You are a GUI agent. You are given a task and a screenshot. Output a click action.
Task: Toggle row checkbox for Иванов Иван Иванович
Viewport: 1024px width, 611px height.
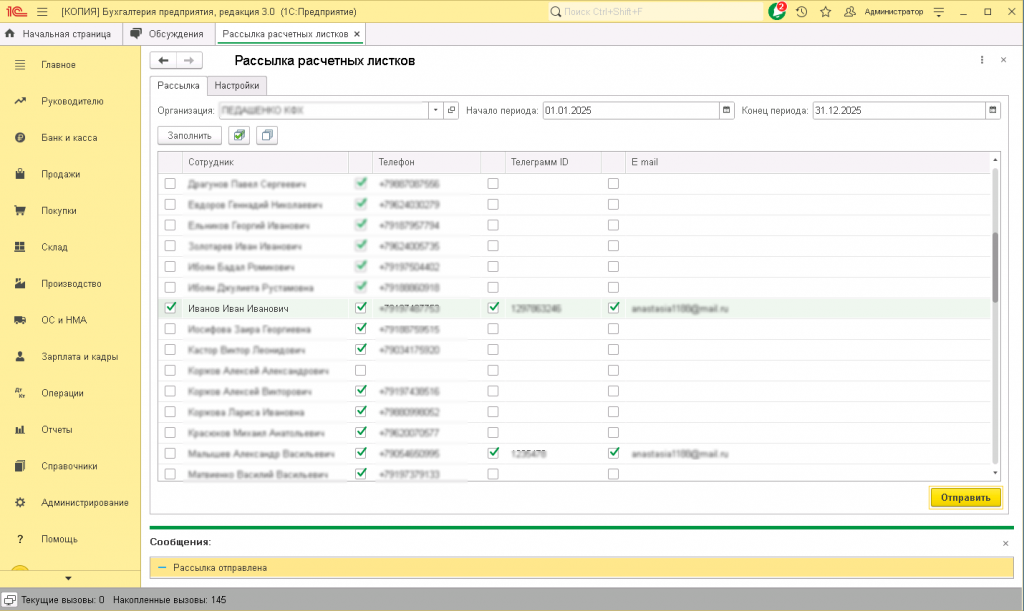170,308
